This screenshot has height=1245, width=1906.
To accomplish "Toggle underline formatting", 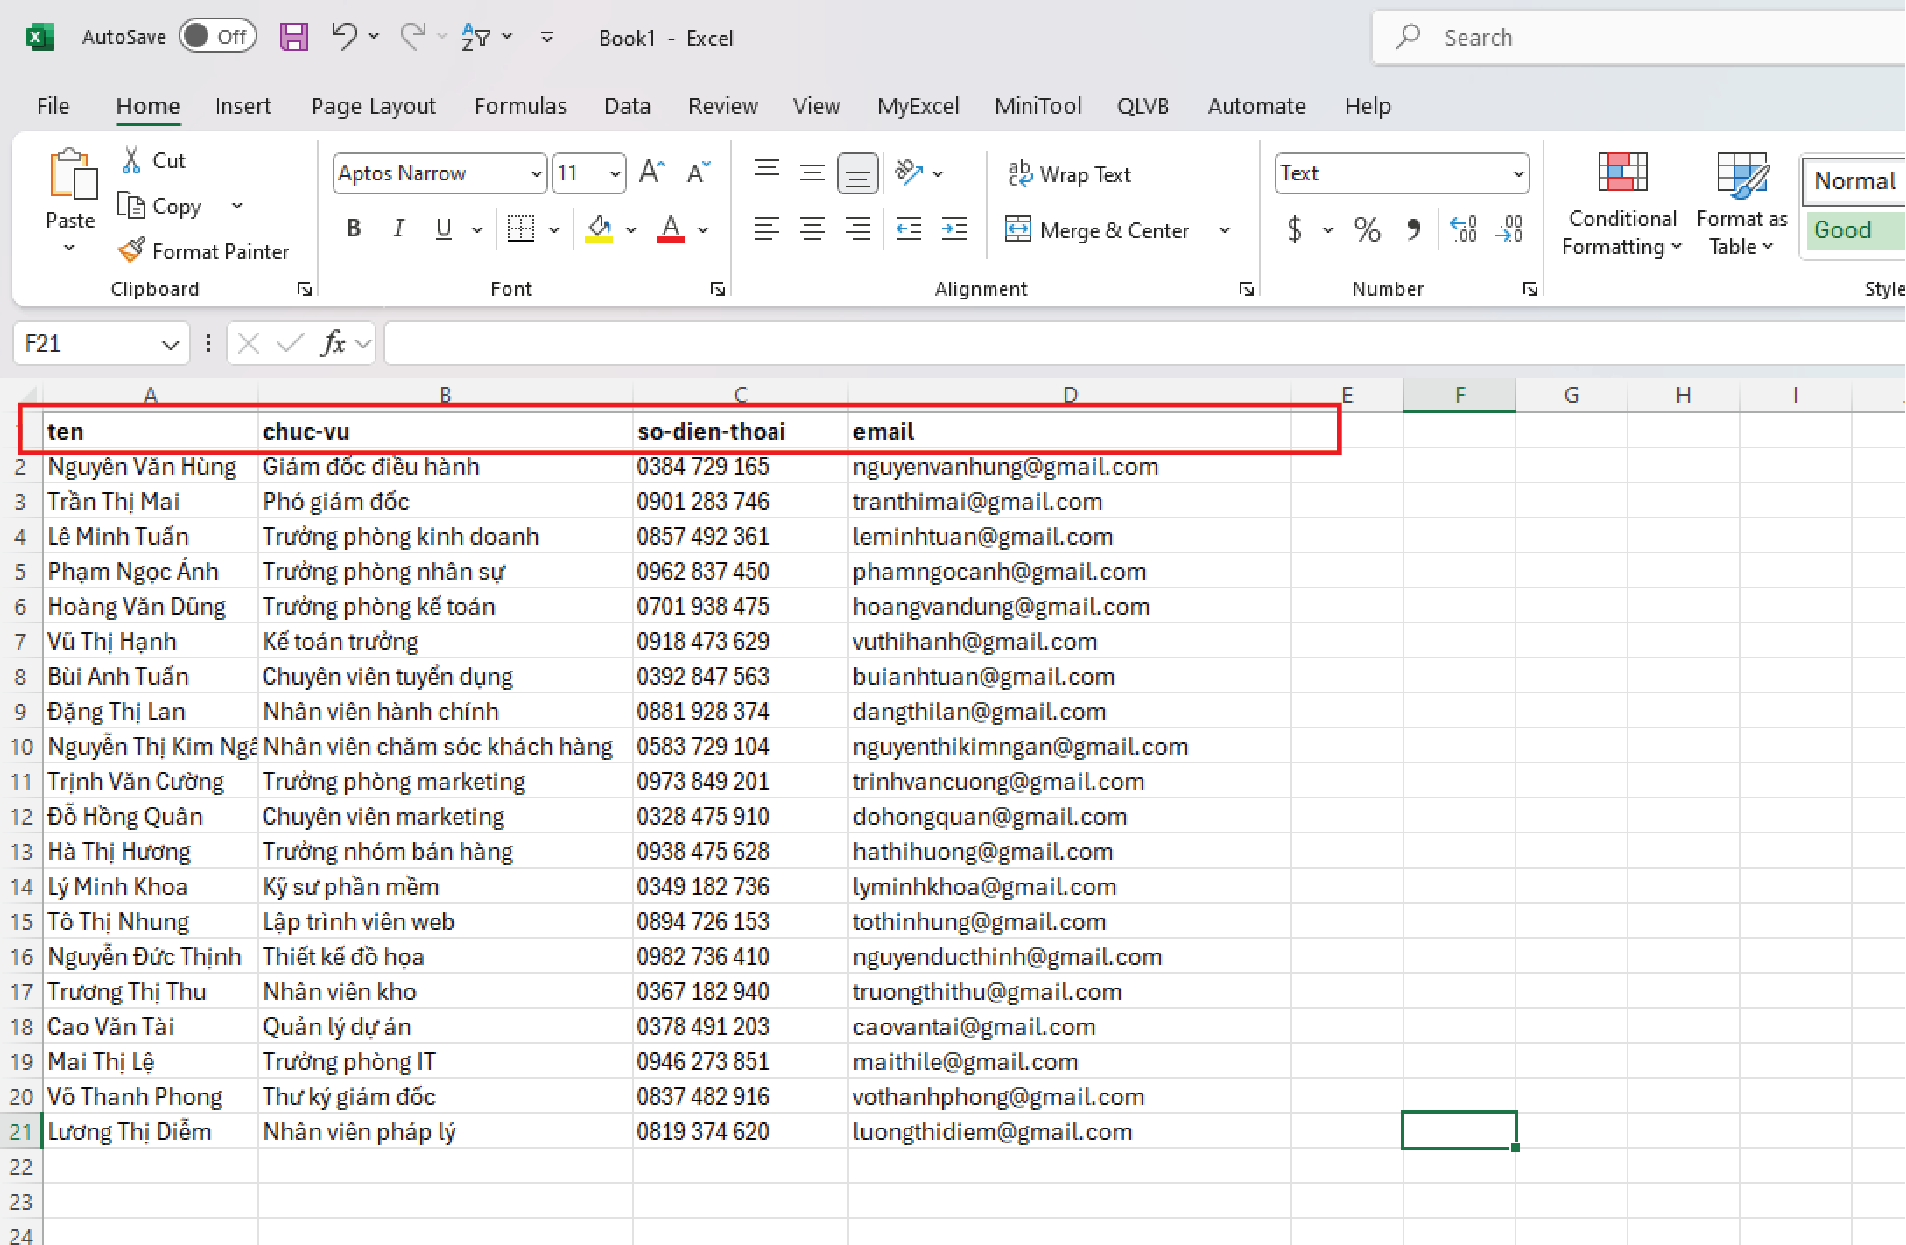I will (444, 229).
